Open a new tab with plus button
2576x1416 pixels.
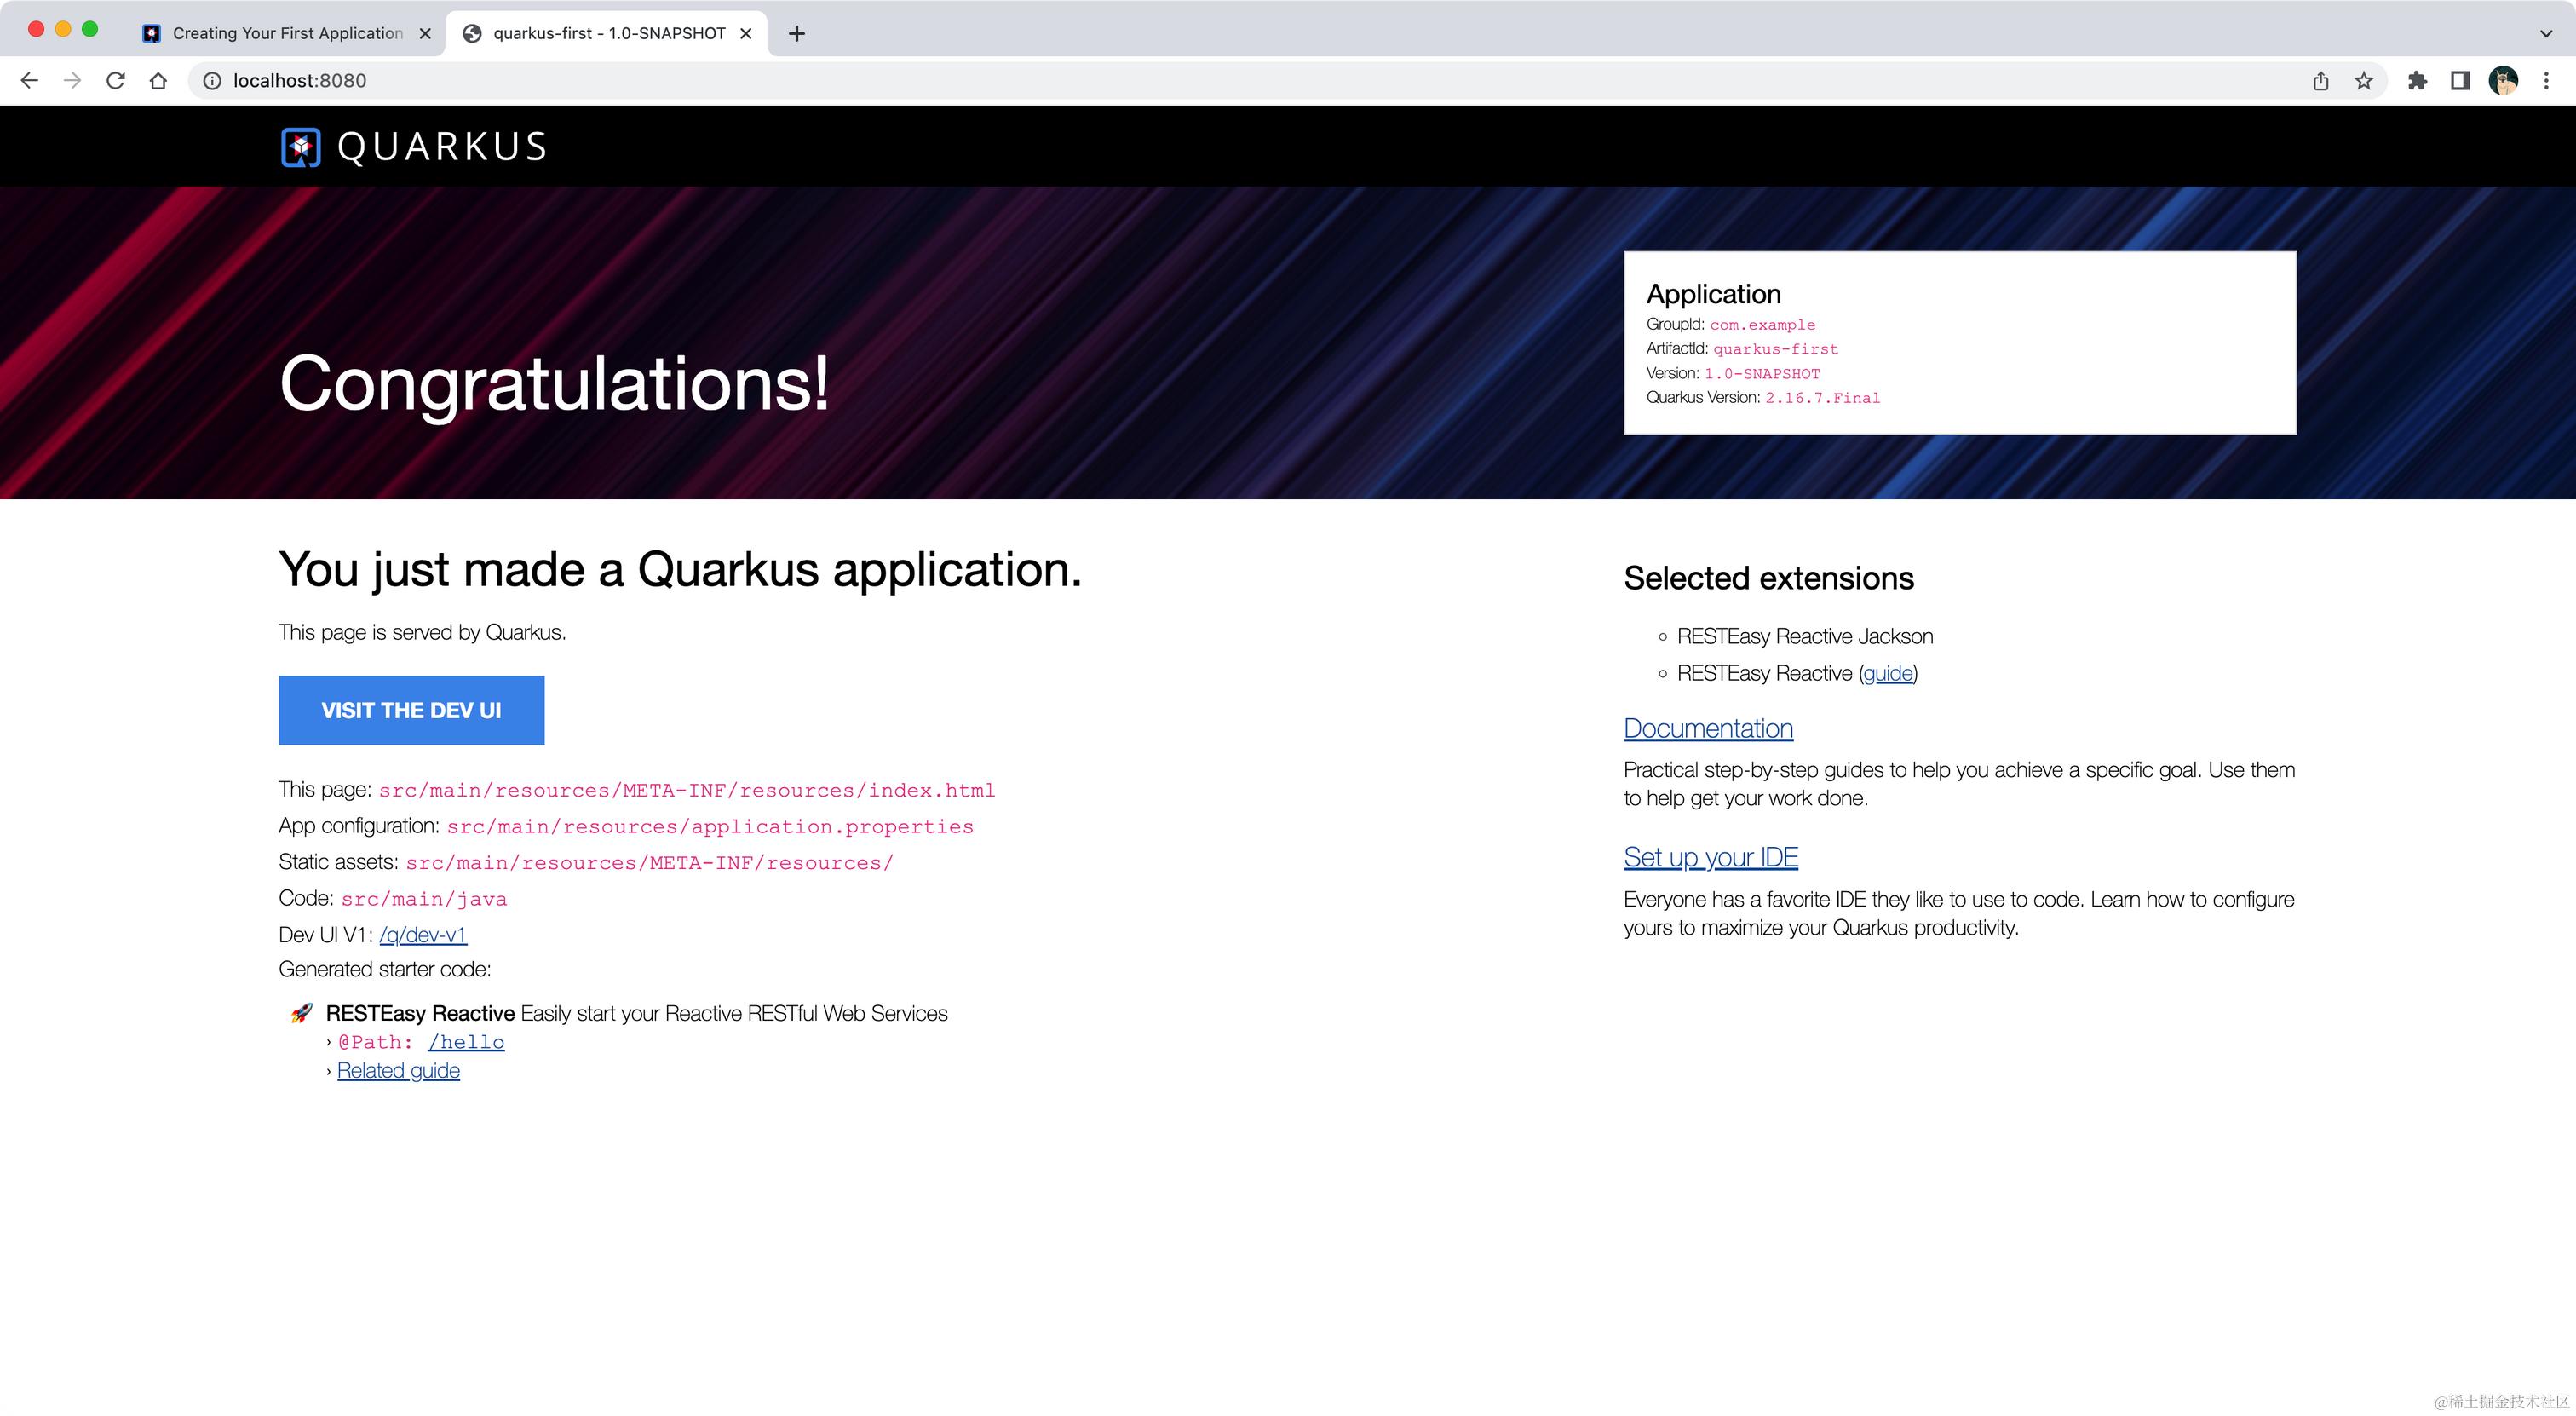point(796,33)
